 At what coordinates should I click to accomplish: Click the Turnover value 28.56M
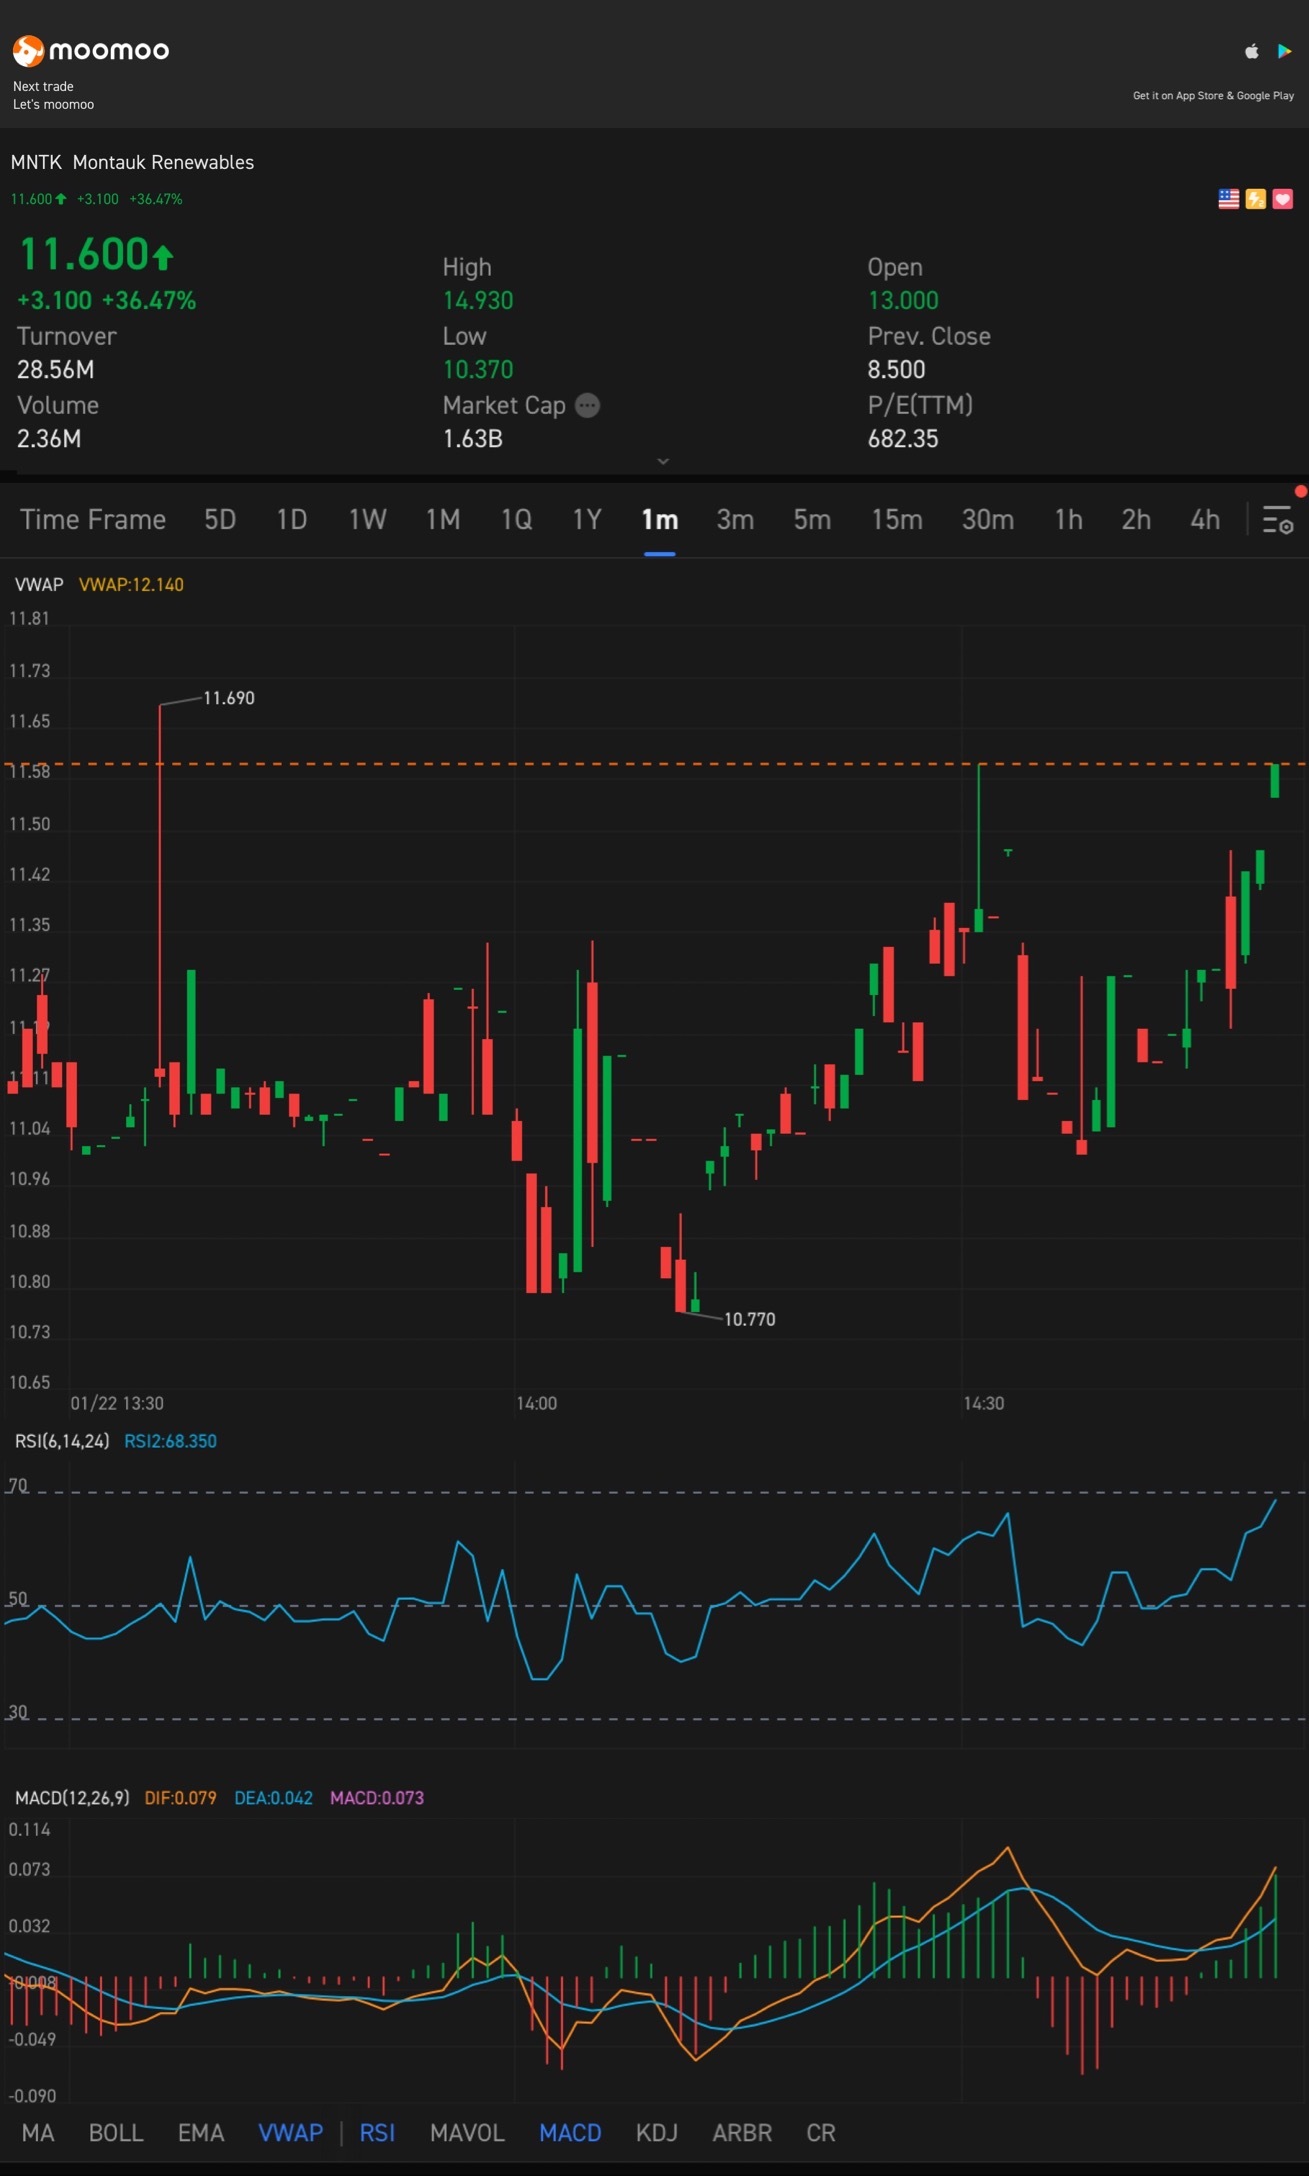[x=56, y=369]
